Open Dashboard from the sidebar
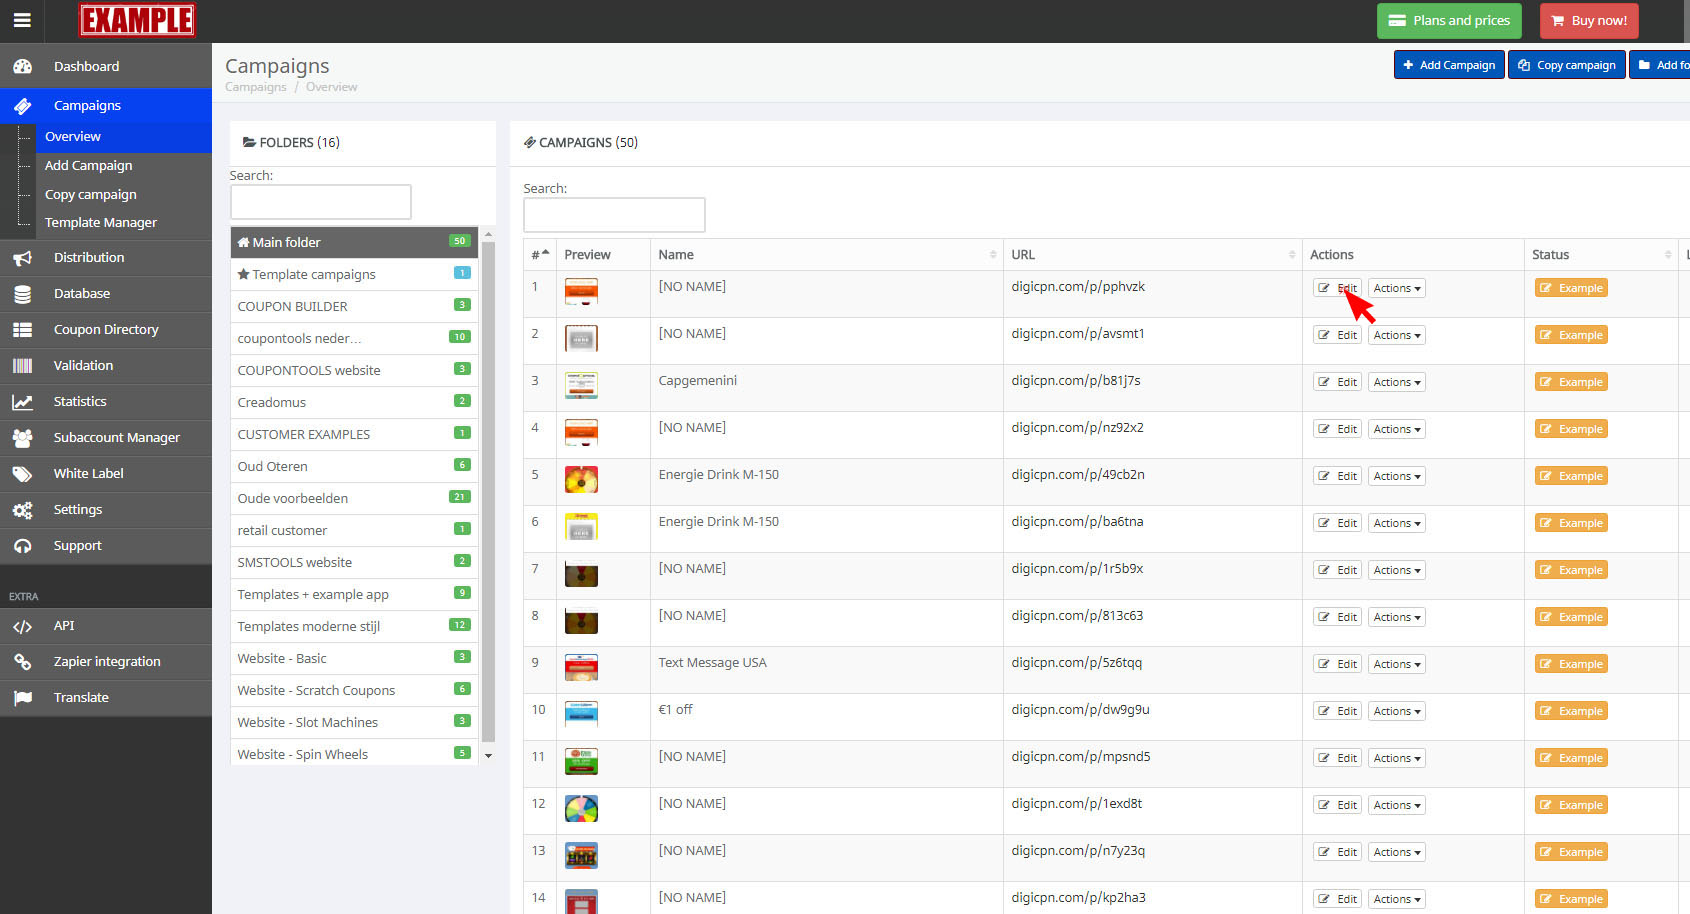The height and width of the screenshot is (914, 1690). click(86, 66)
